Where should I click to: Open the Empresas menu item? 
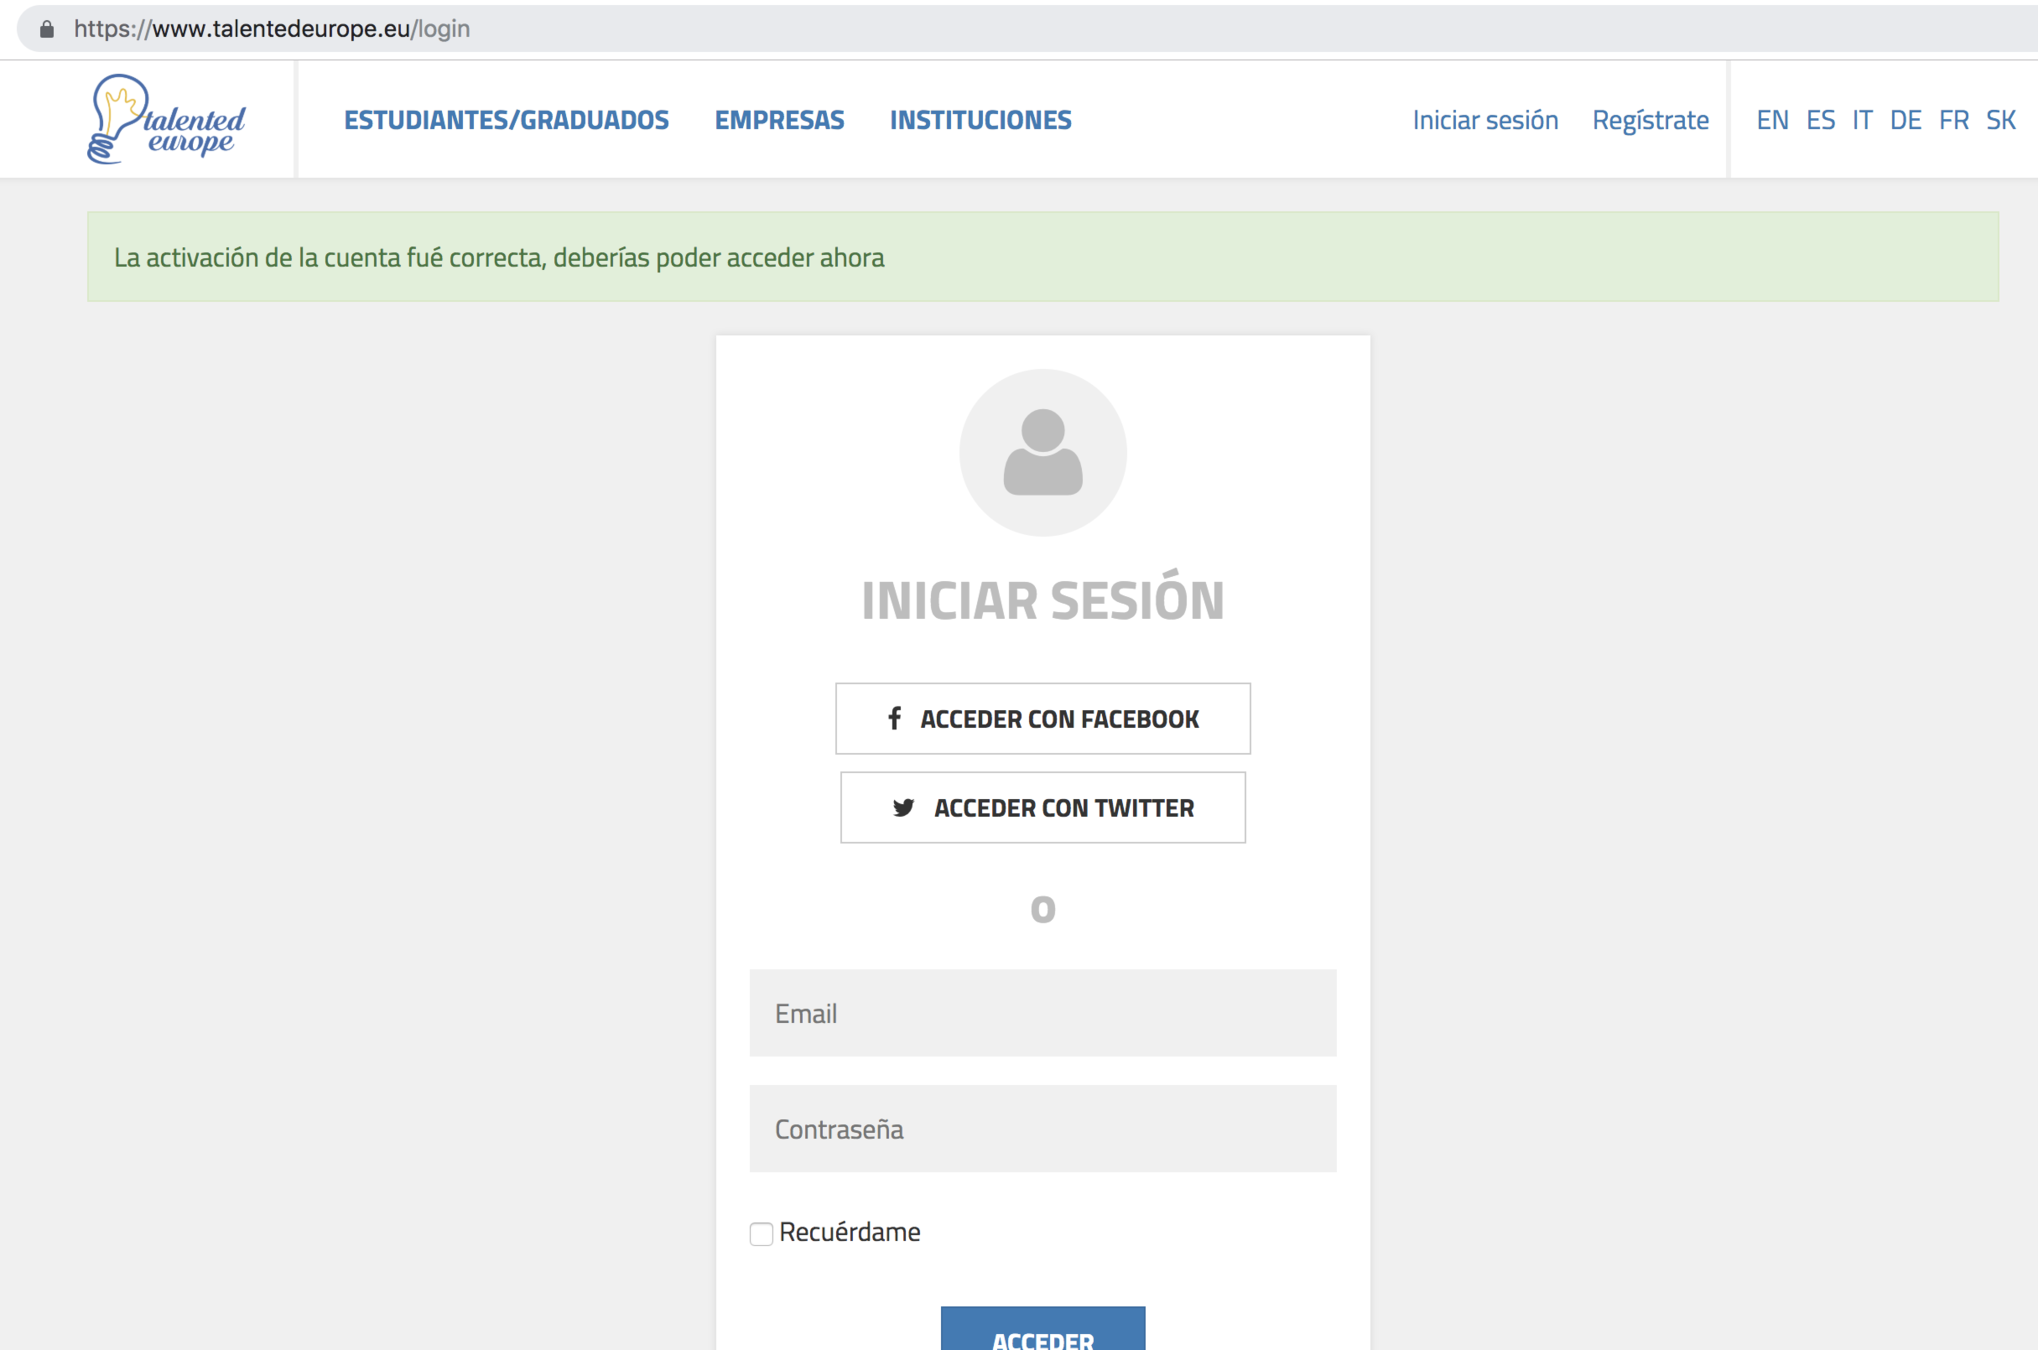click(779, 120)
